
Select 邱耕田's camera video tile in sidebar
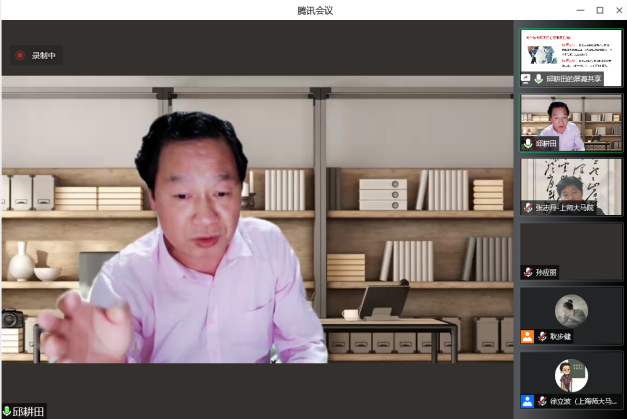(x=571, y=120)
